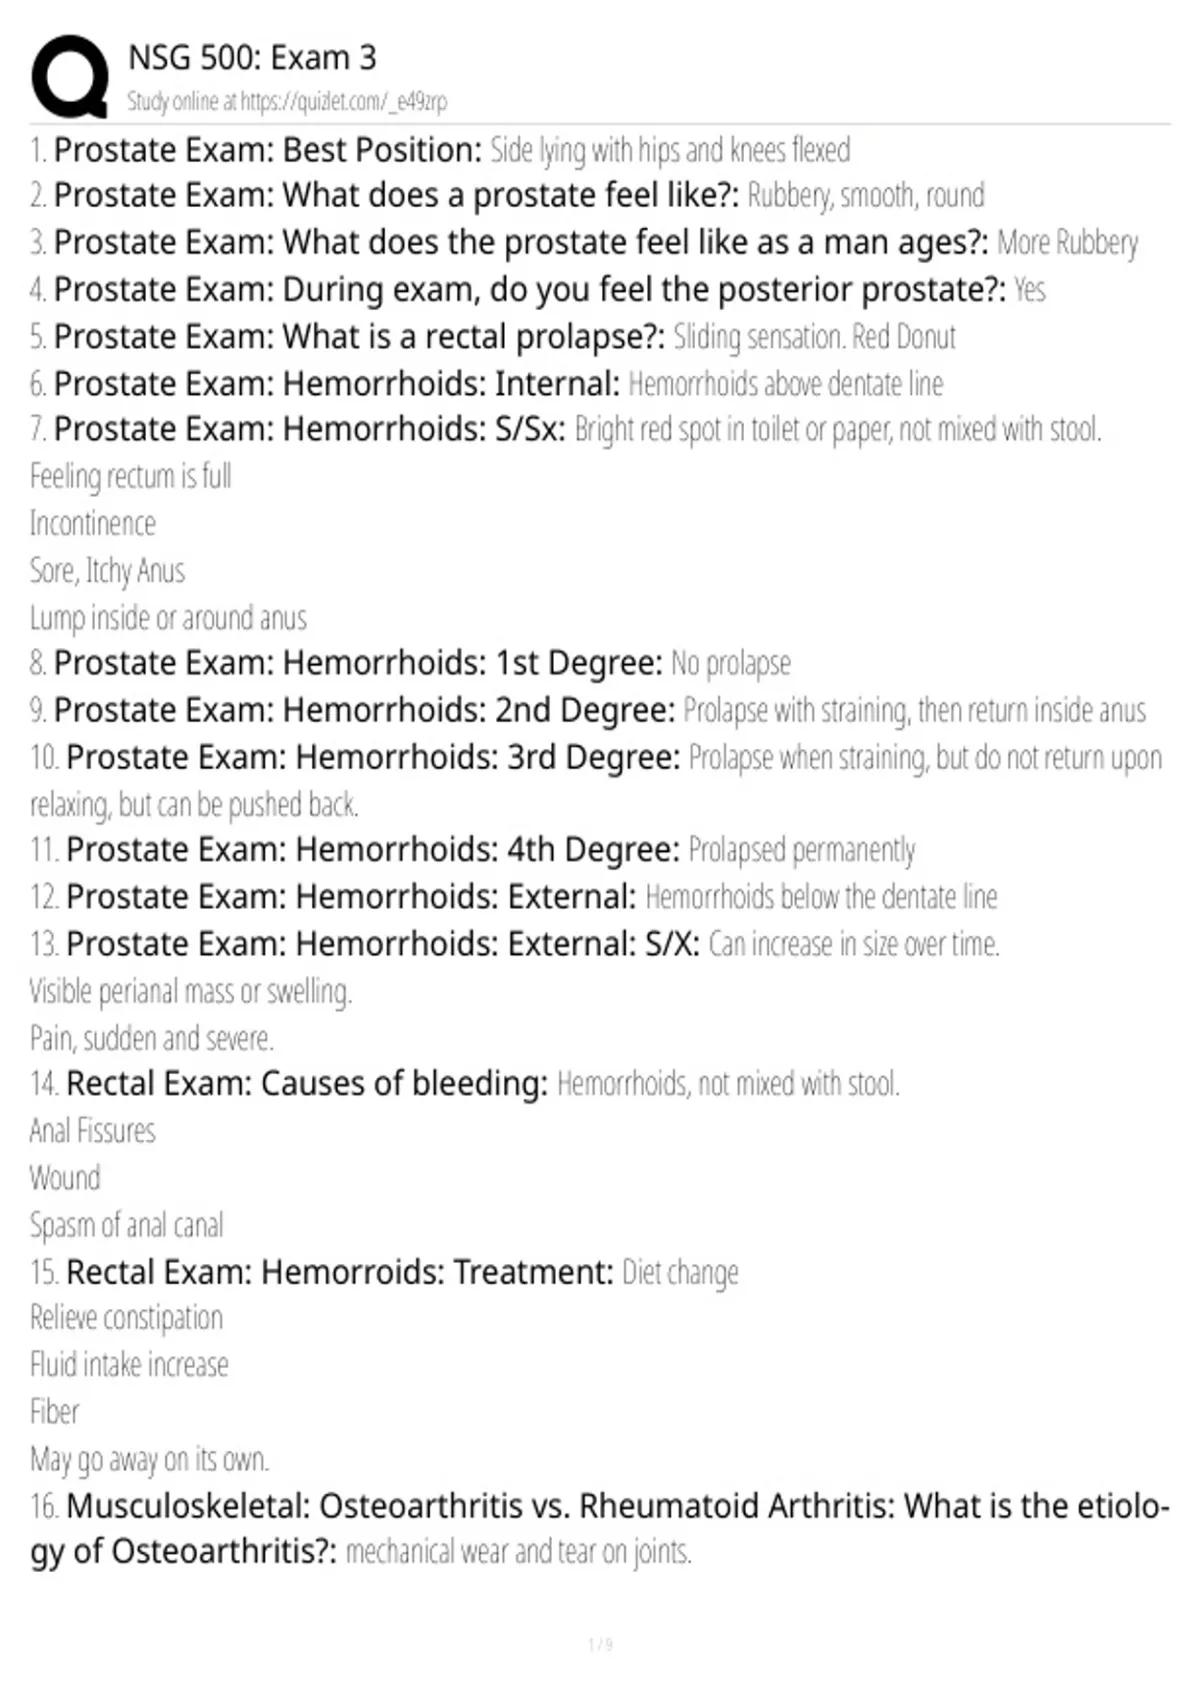Click Rectal Exam: Hemorroids: Treatment term
Screen dimensions: 1200x1700
[340, 1272]
